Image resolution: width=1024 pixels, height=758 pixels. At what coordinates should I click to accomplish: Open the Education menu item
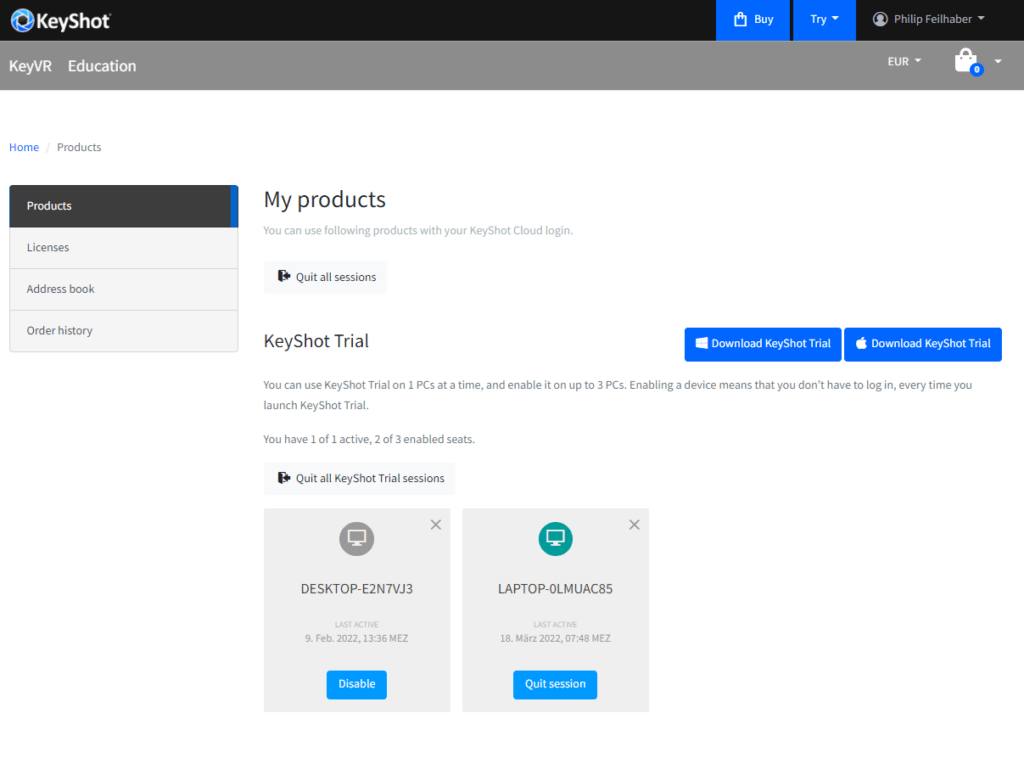(102, 66)
